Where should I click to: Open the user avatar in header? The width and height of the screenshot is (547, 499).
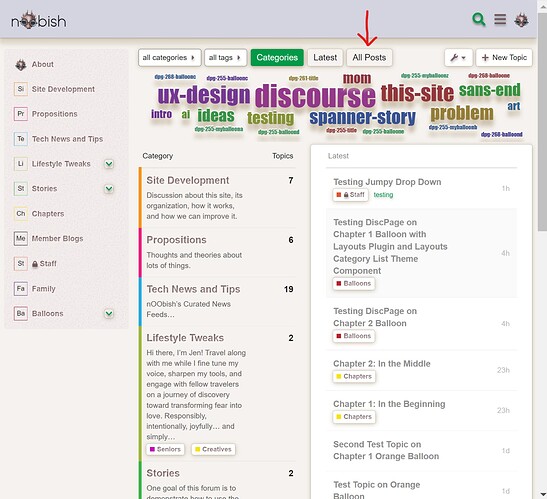[521, 20]
